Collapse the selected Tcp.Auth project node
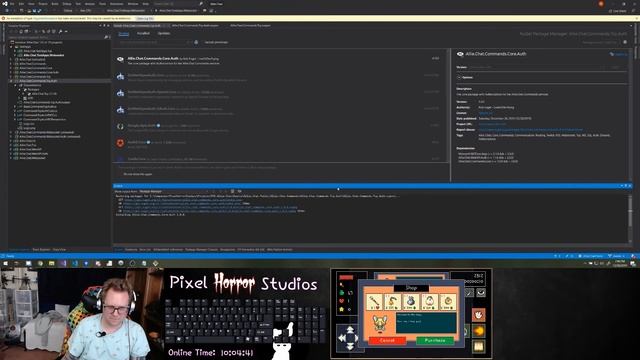Image resolution: width=640 pixels, height=360 pixels. tap(11, 81)
